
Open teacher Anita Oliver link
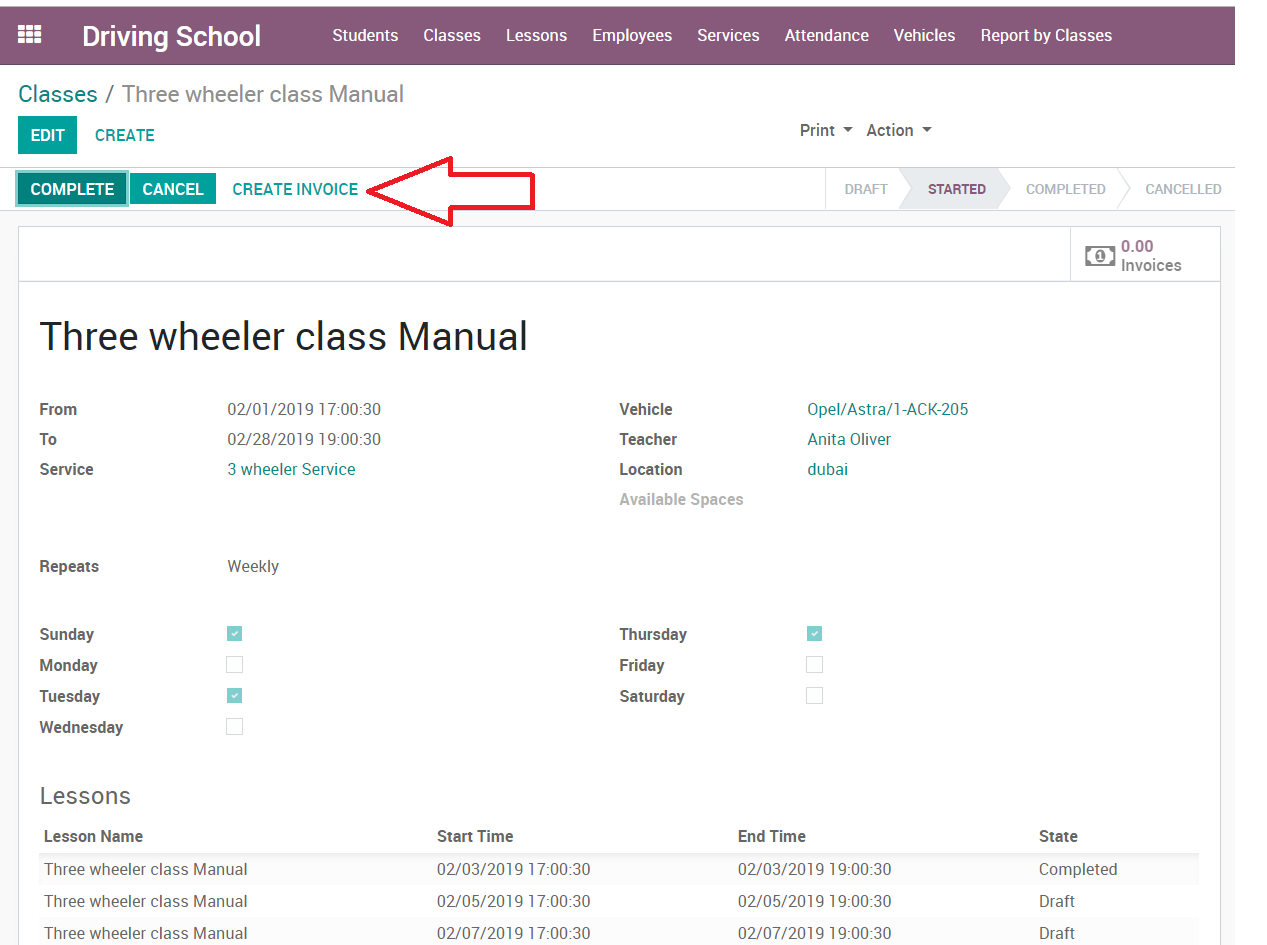coord(849,439)
